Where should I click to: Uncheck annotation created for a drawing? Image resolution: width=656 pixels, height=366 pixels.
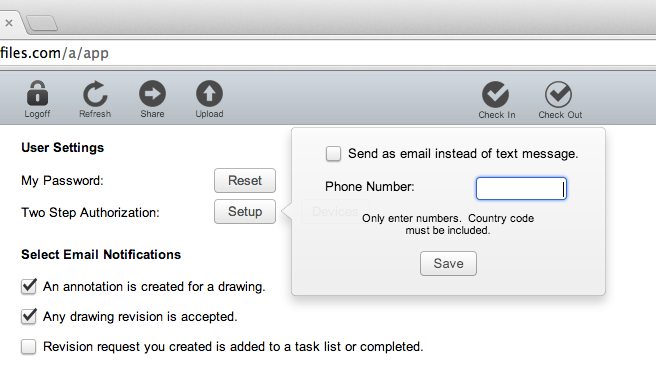[x=28, y=287]
